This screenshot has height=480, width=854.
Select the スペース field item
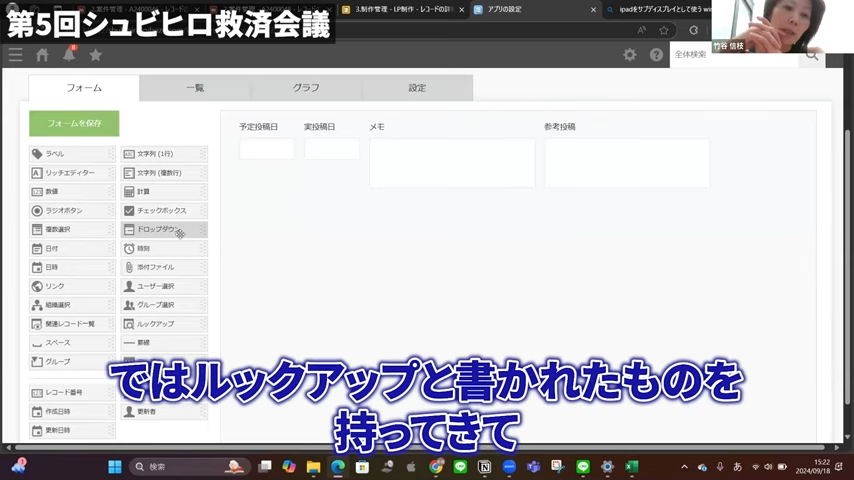(72, 343)
